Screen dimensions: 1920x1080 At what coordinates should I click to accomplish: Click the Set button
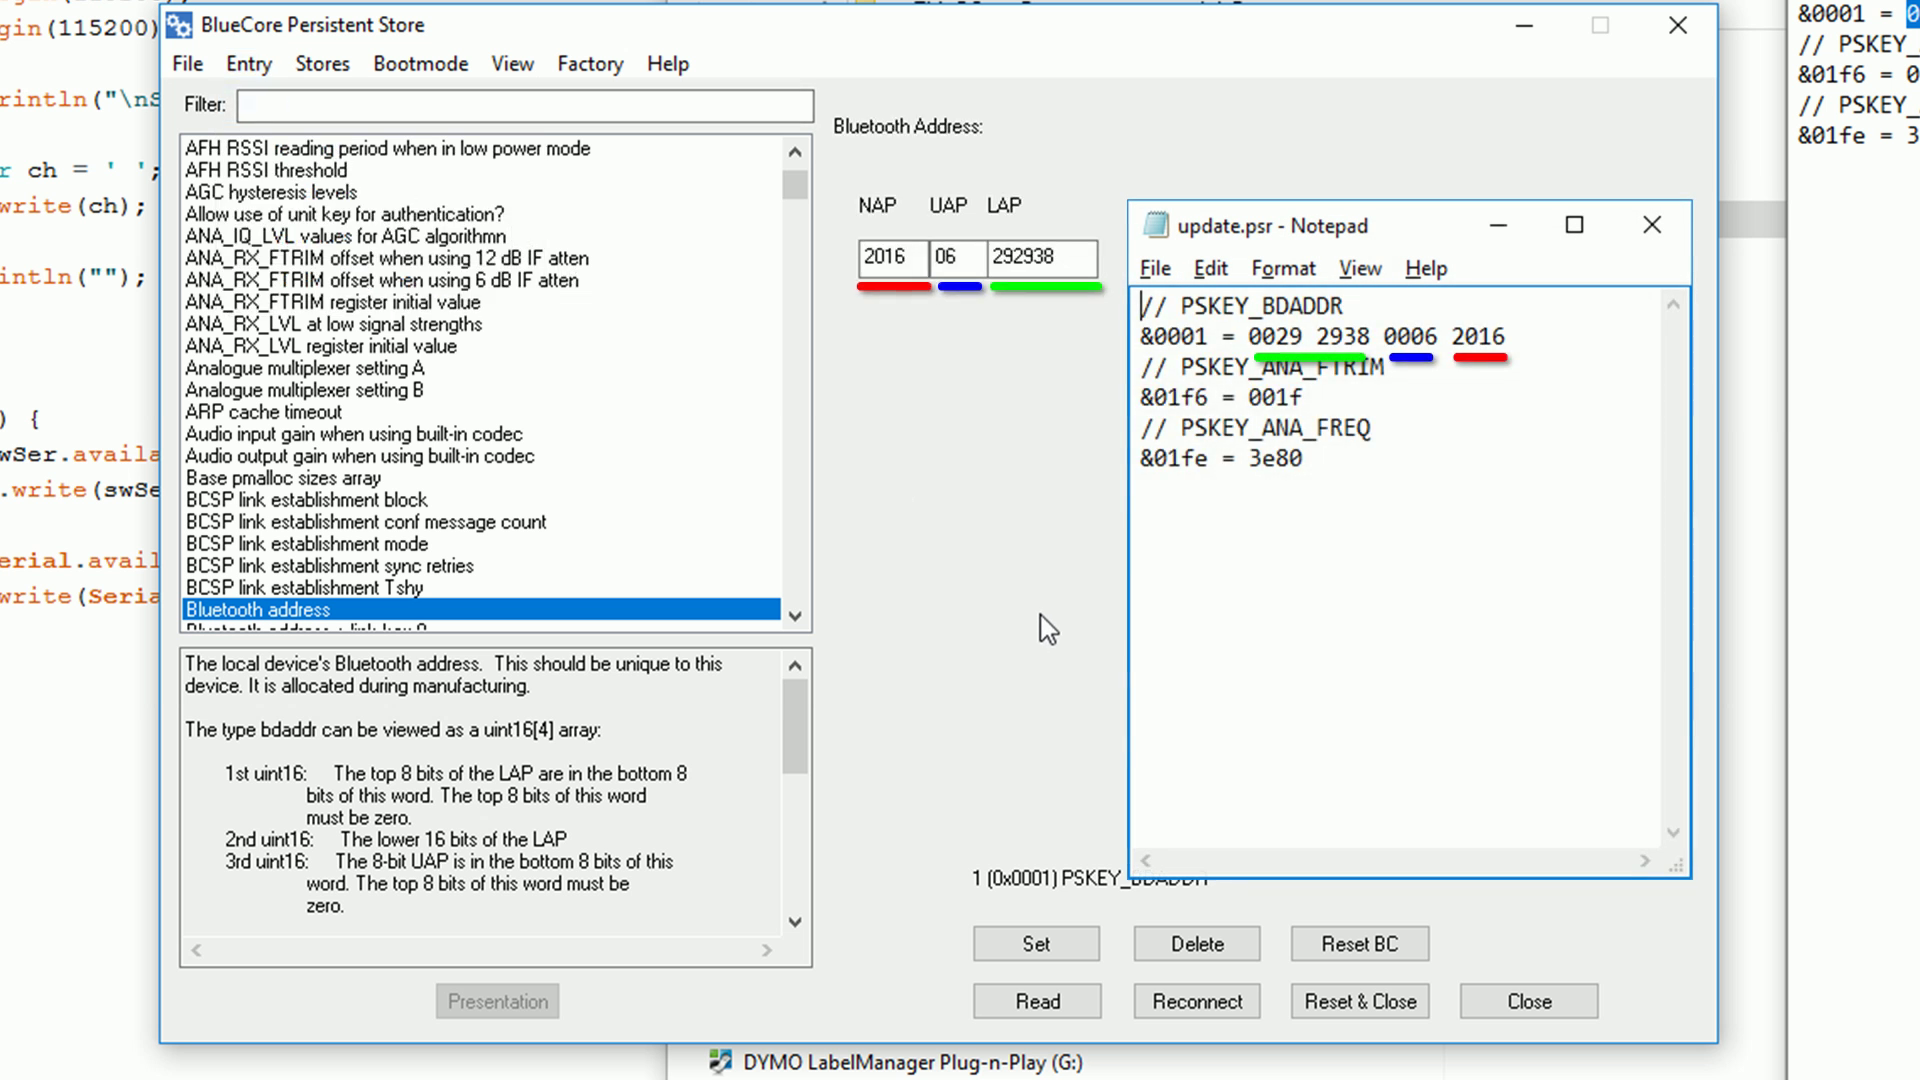1036,943
